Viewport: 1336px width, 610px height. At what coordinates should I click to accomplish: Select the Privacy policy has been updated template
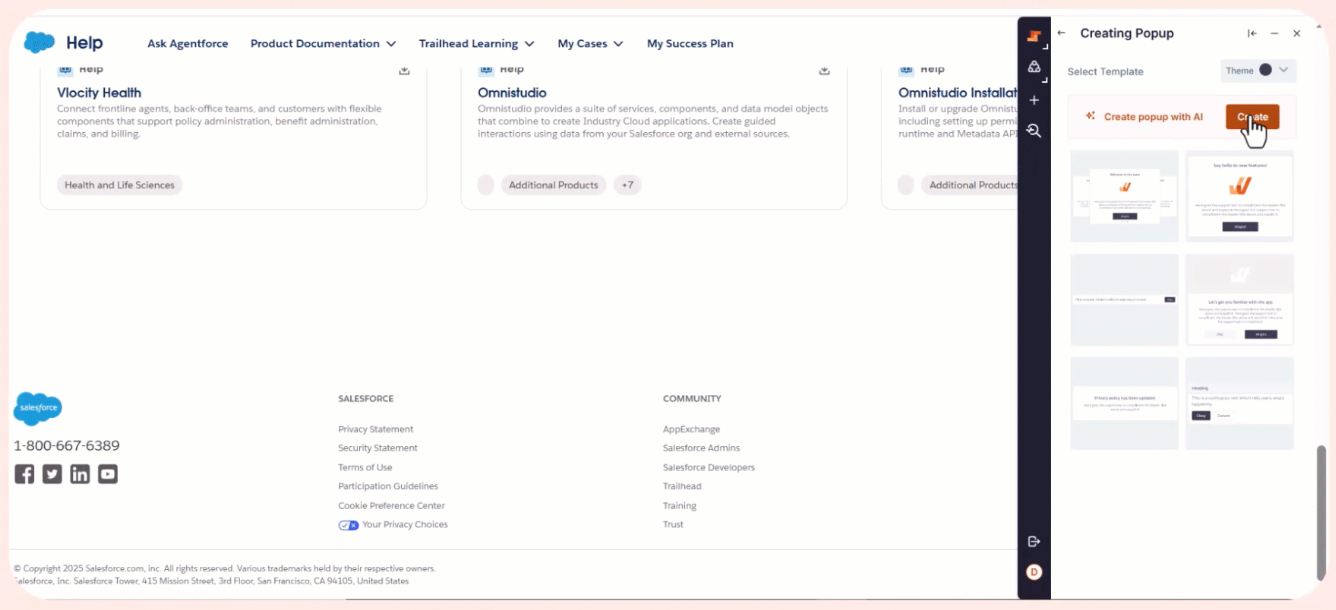tap(1124, 403)
